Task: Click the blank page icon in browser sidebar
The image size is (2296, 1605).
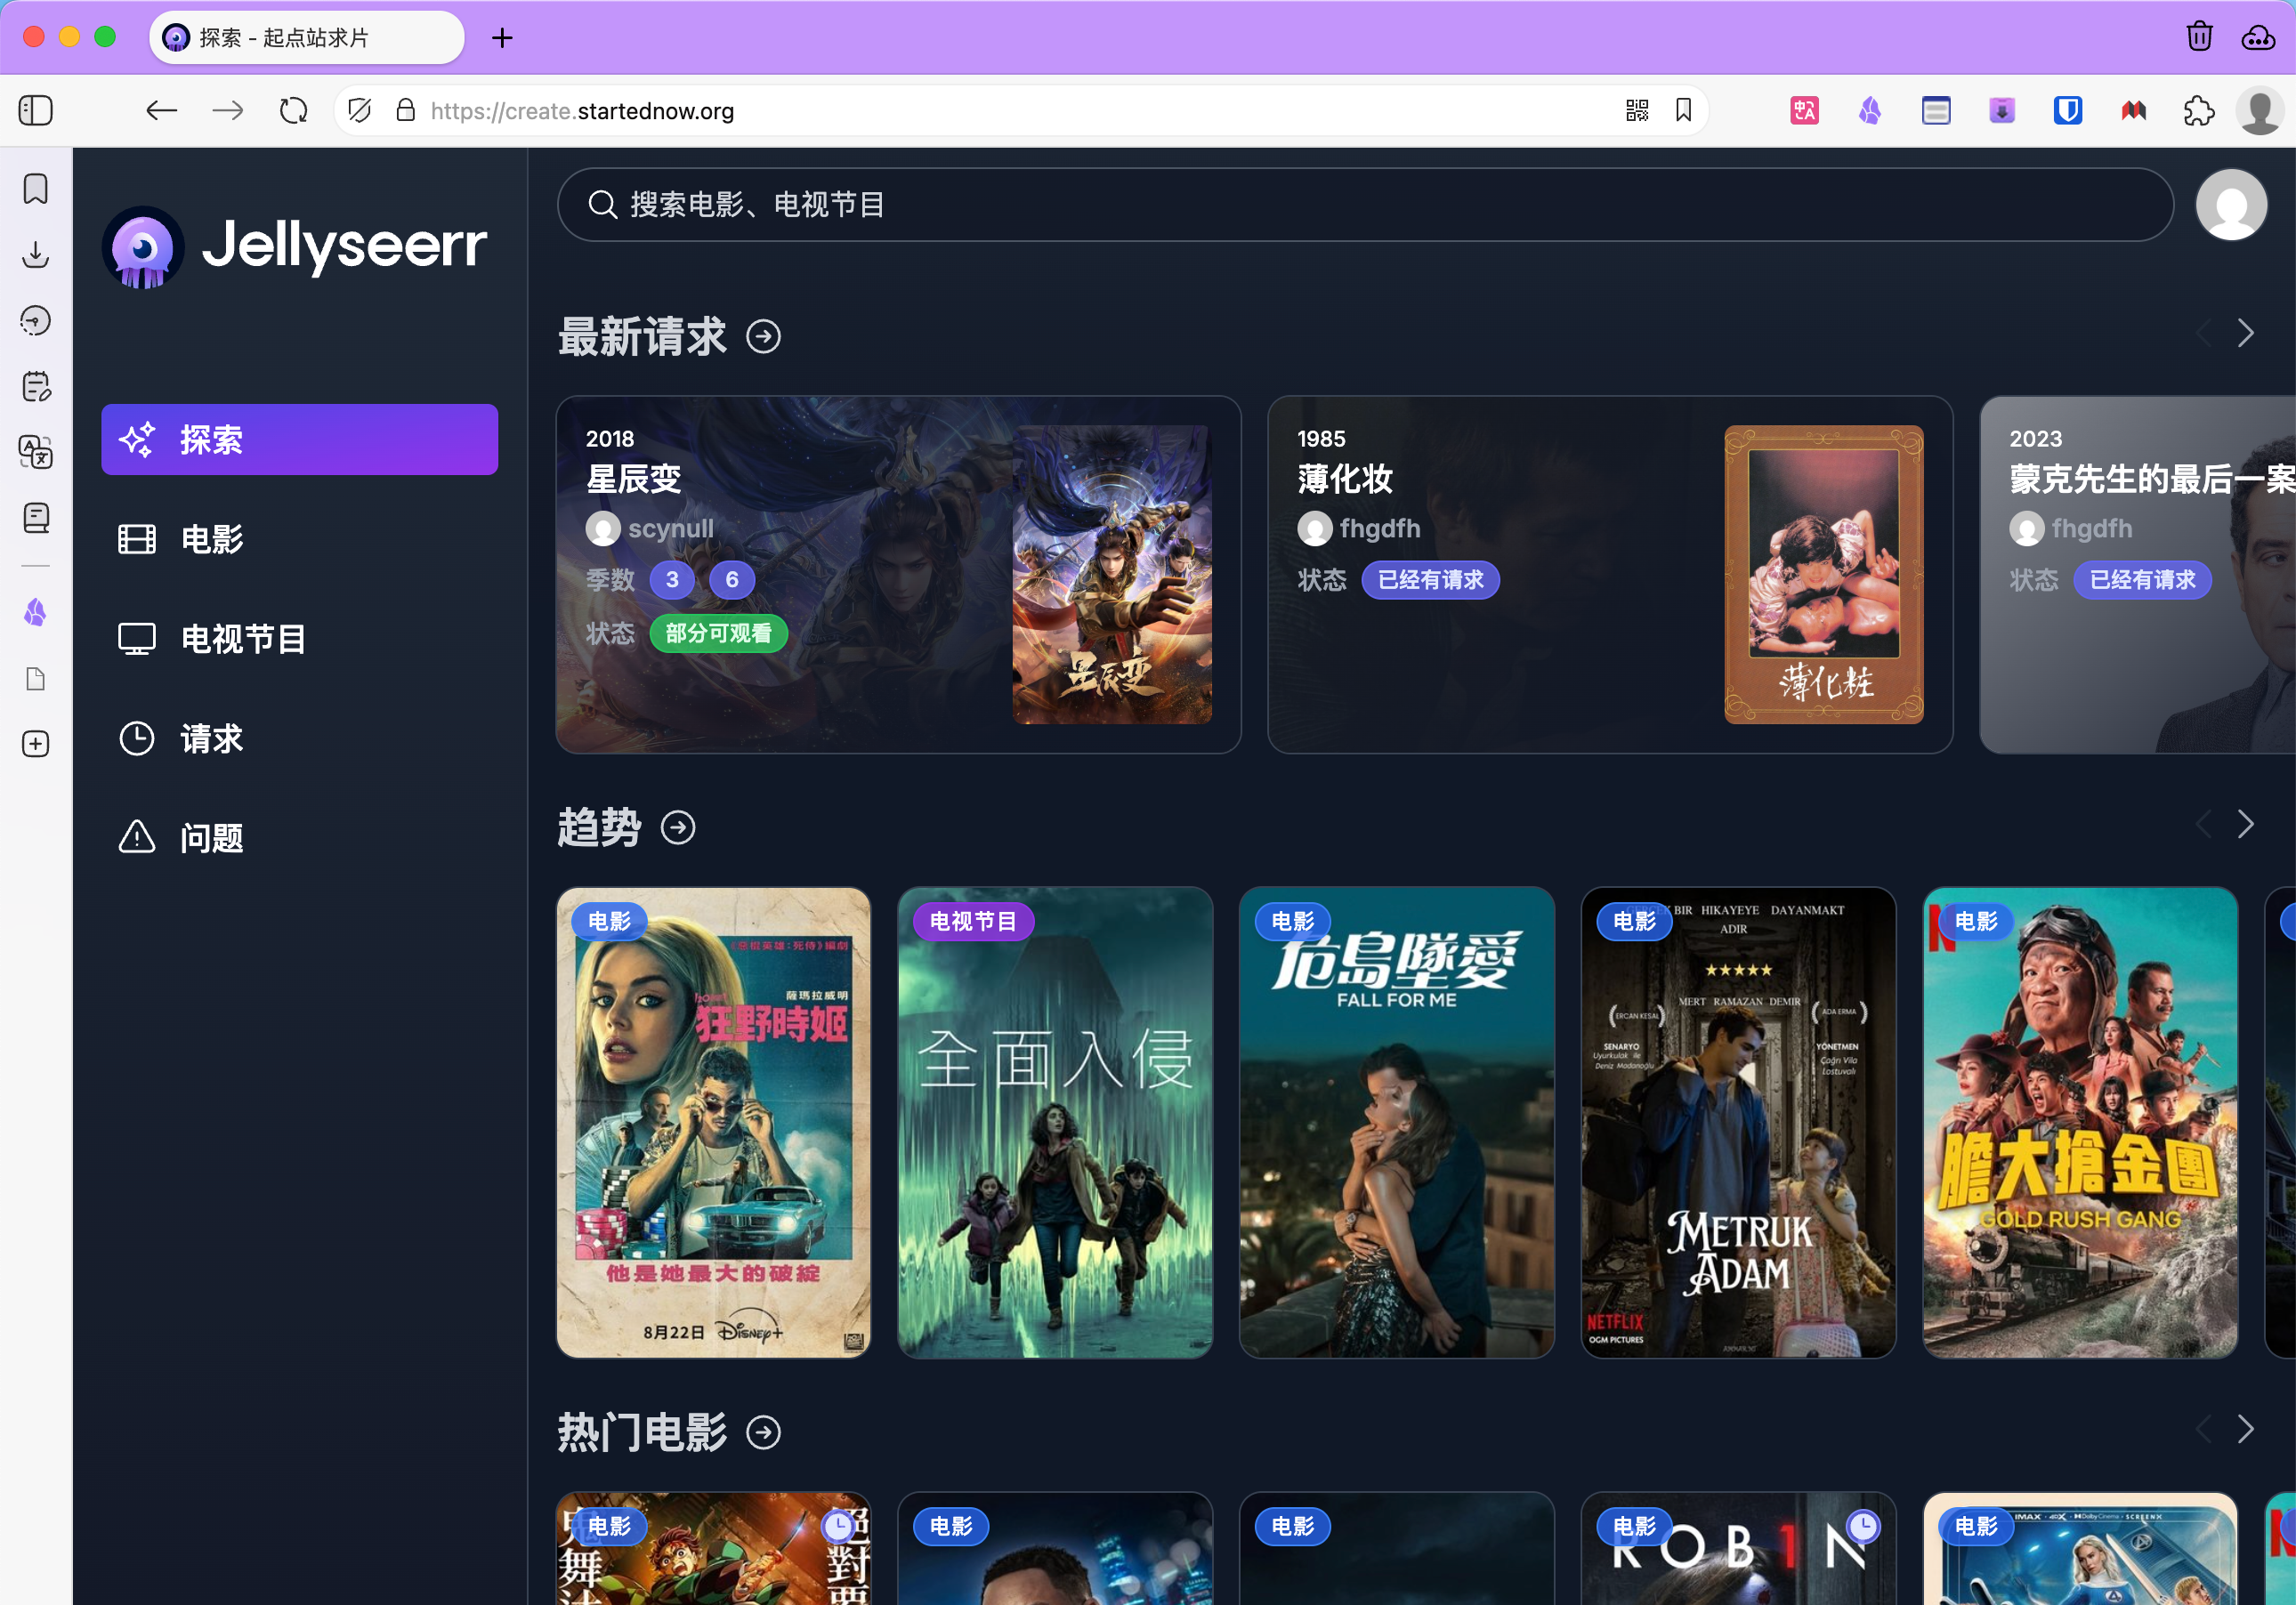Action: pyautogui.click(x=36, y=680)
